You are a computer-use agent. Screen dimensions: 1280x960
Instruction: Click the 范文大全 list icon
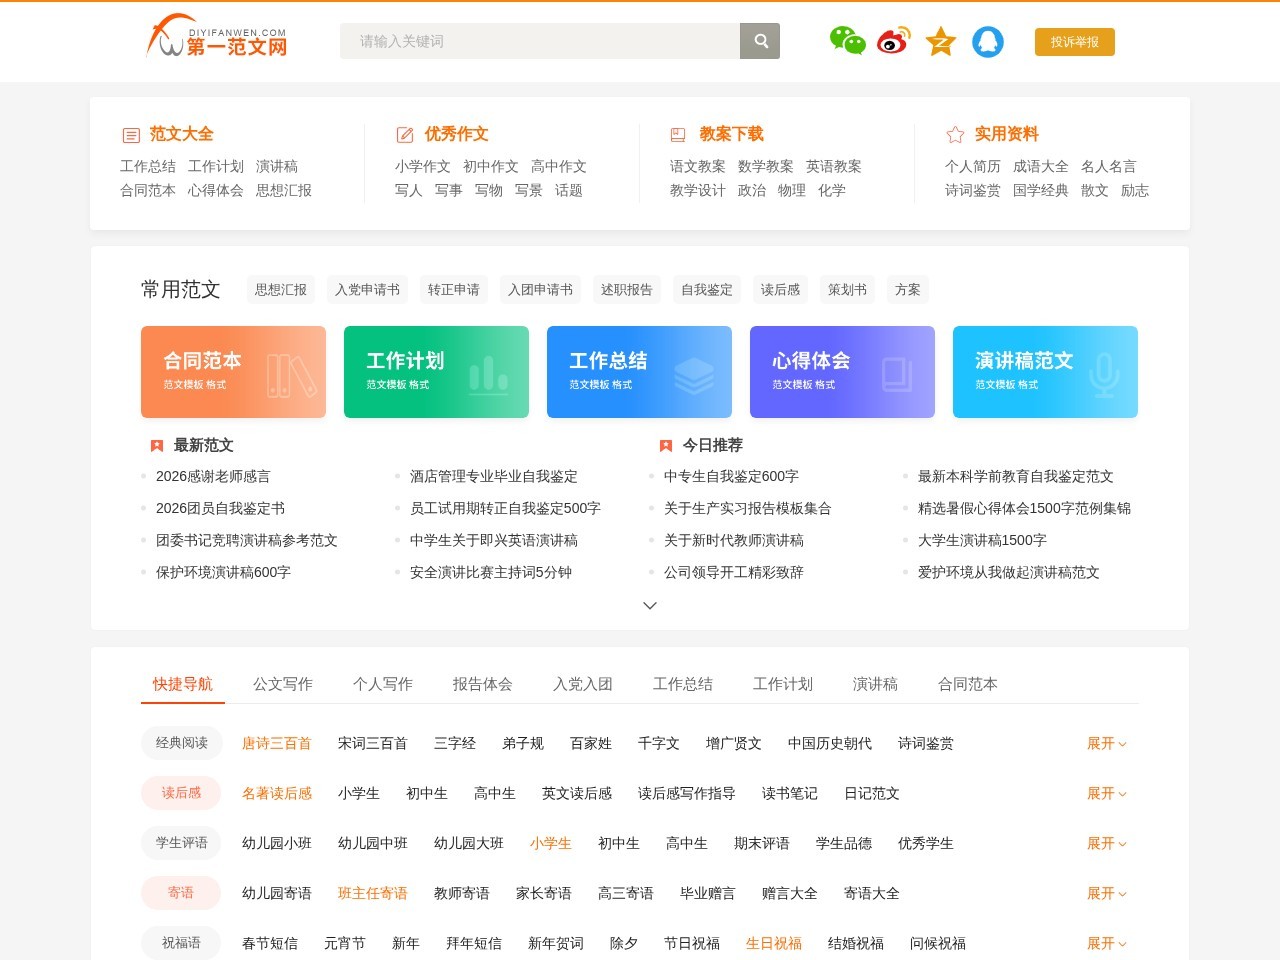coord(131,135)
